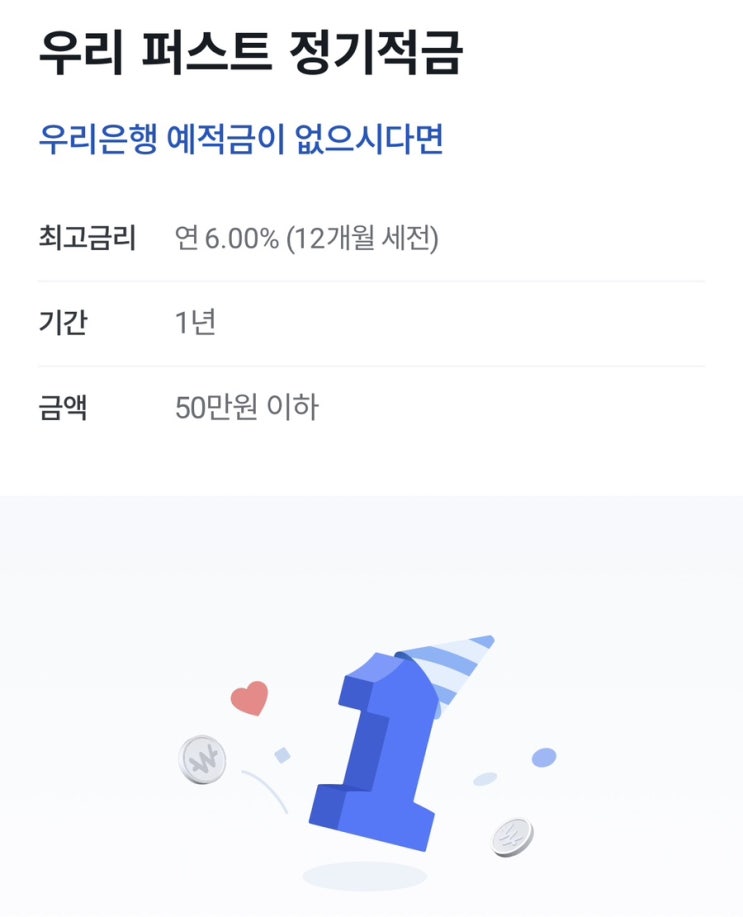Tap the pale blue oval confetti
Viewport: 743px width, 917px height.
click(485, 778)
